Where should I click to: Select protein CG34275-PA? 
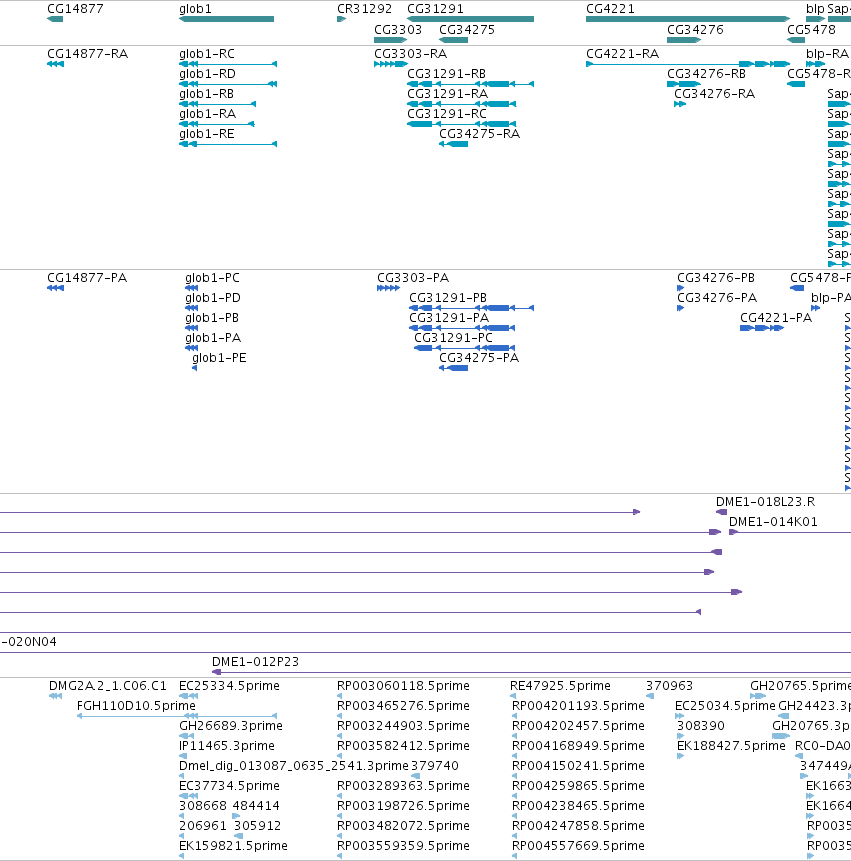pos(479,358)
